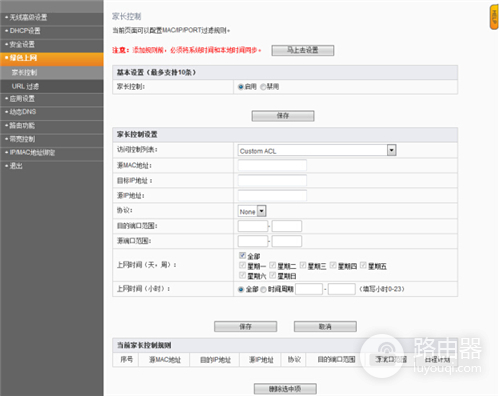
Task: Select the 禁用 disable radio button
Action: click(x=263, y=87)
